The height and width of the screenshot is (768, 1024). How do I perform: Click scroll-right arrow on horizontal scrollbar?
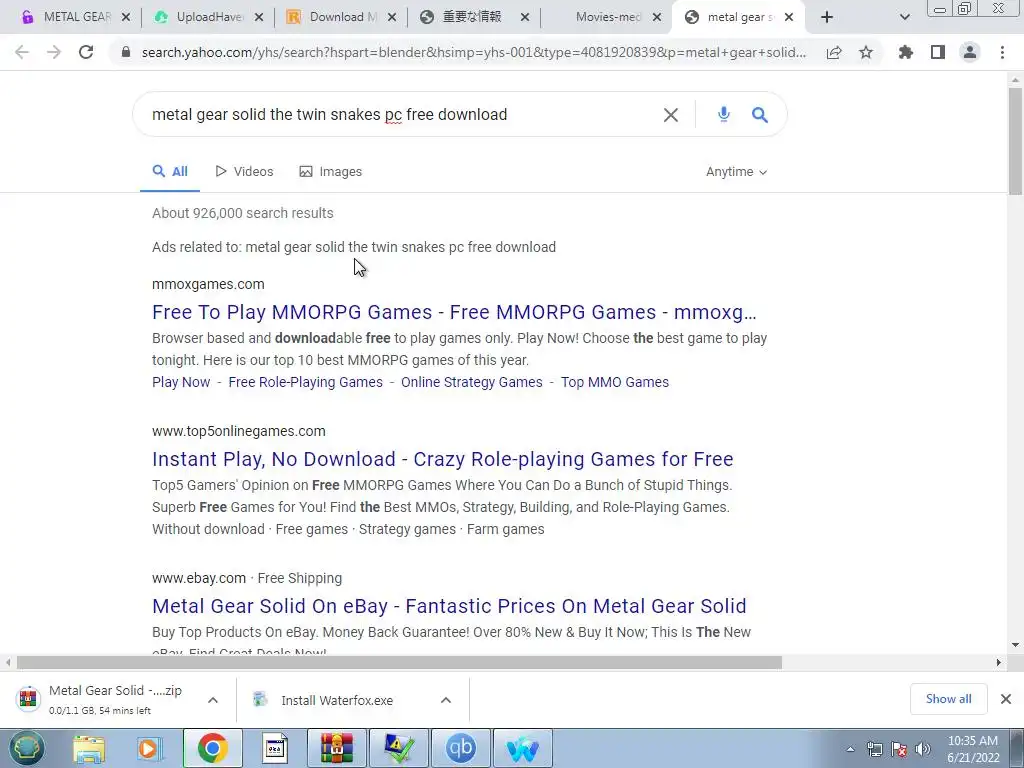pyautogui.click(x=999, y=662)
